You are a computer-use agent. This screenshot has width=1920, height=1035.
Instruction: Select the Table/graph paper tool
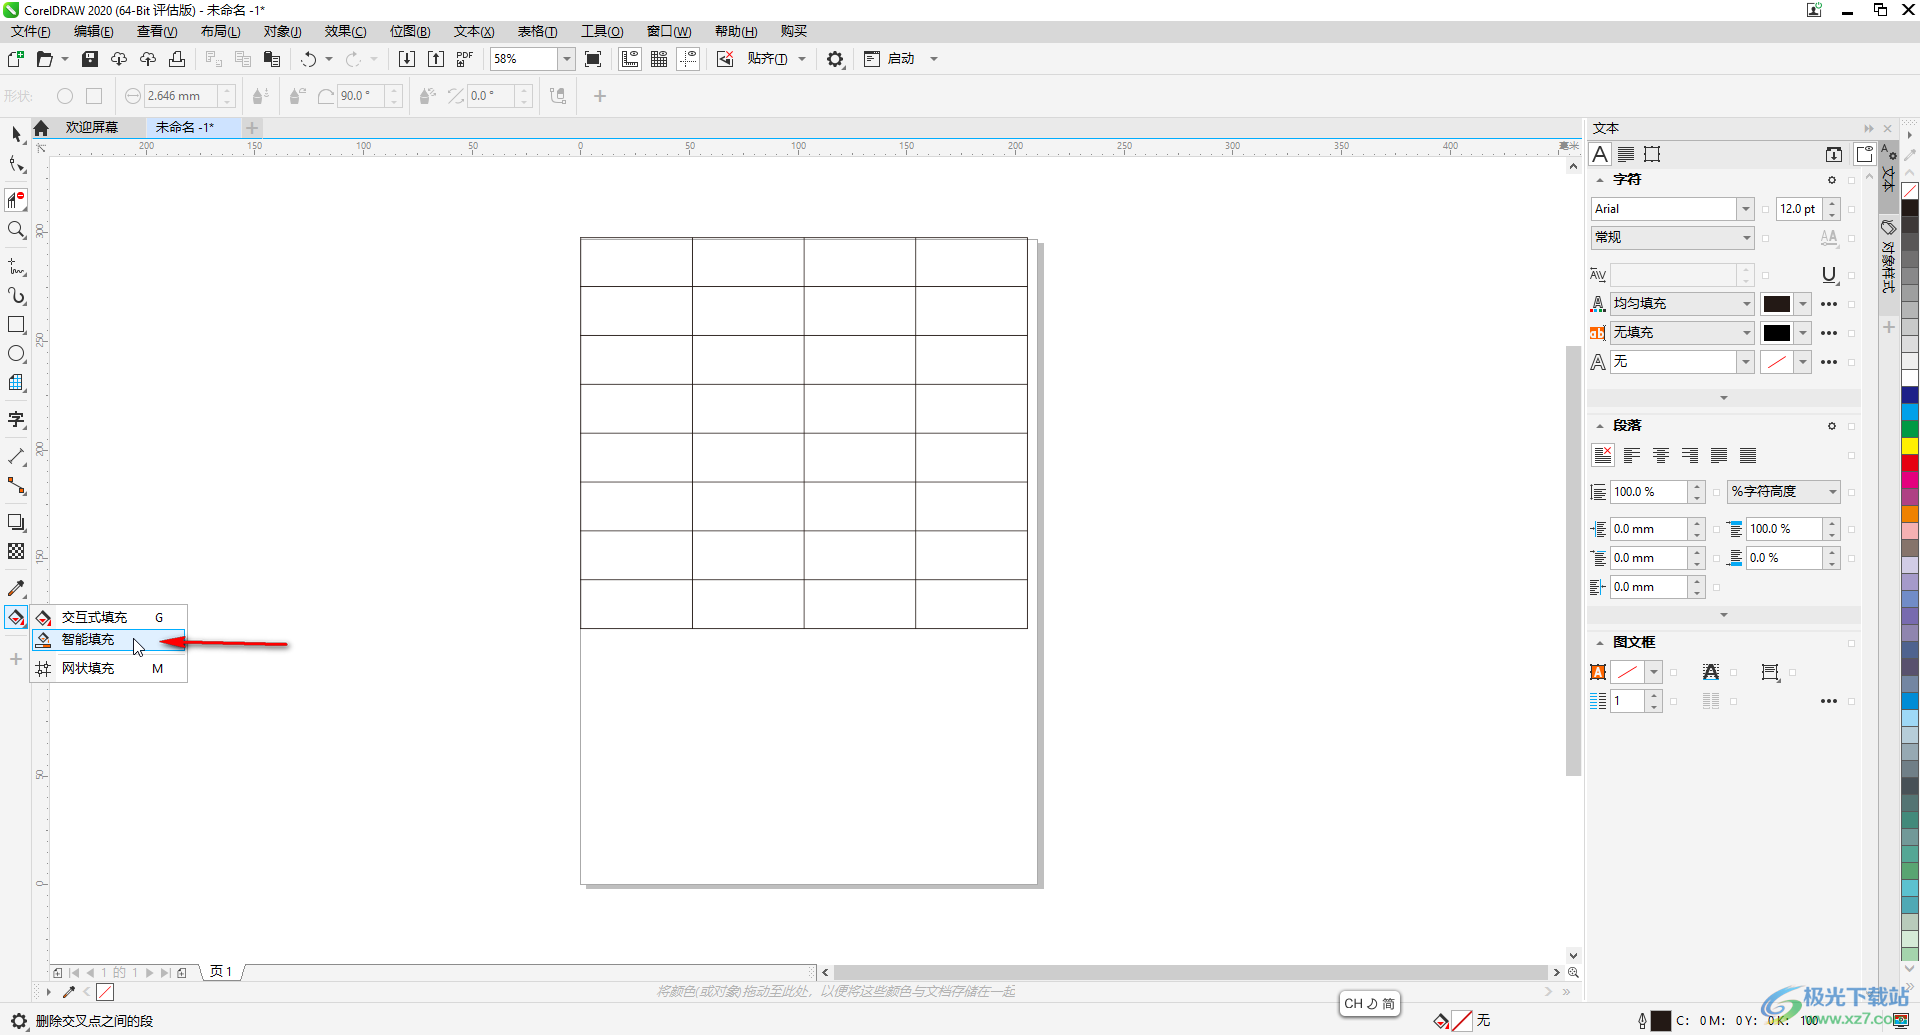pyautogui.click(x=16, y=383)
